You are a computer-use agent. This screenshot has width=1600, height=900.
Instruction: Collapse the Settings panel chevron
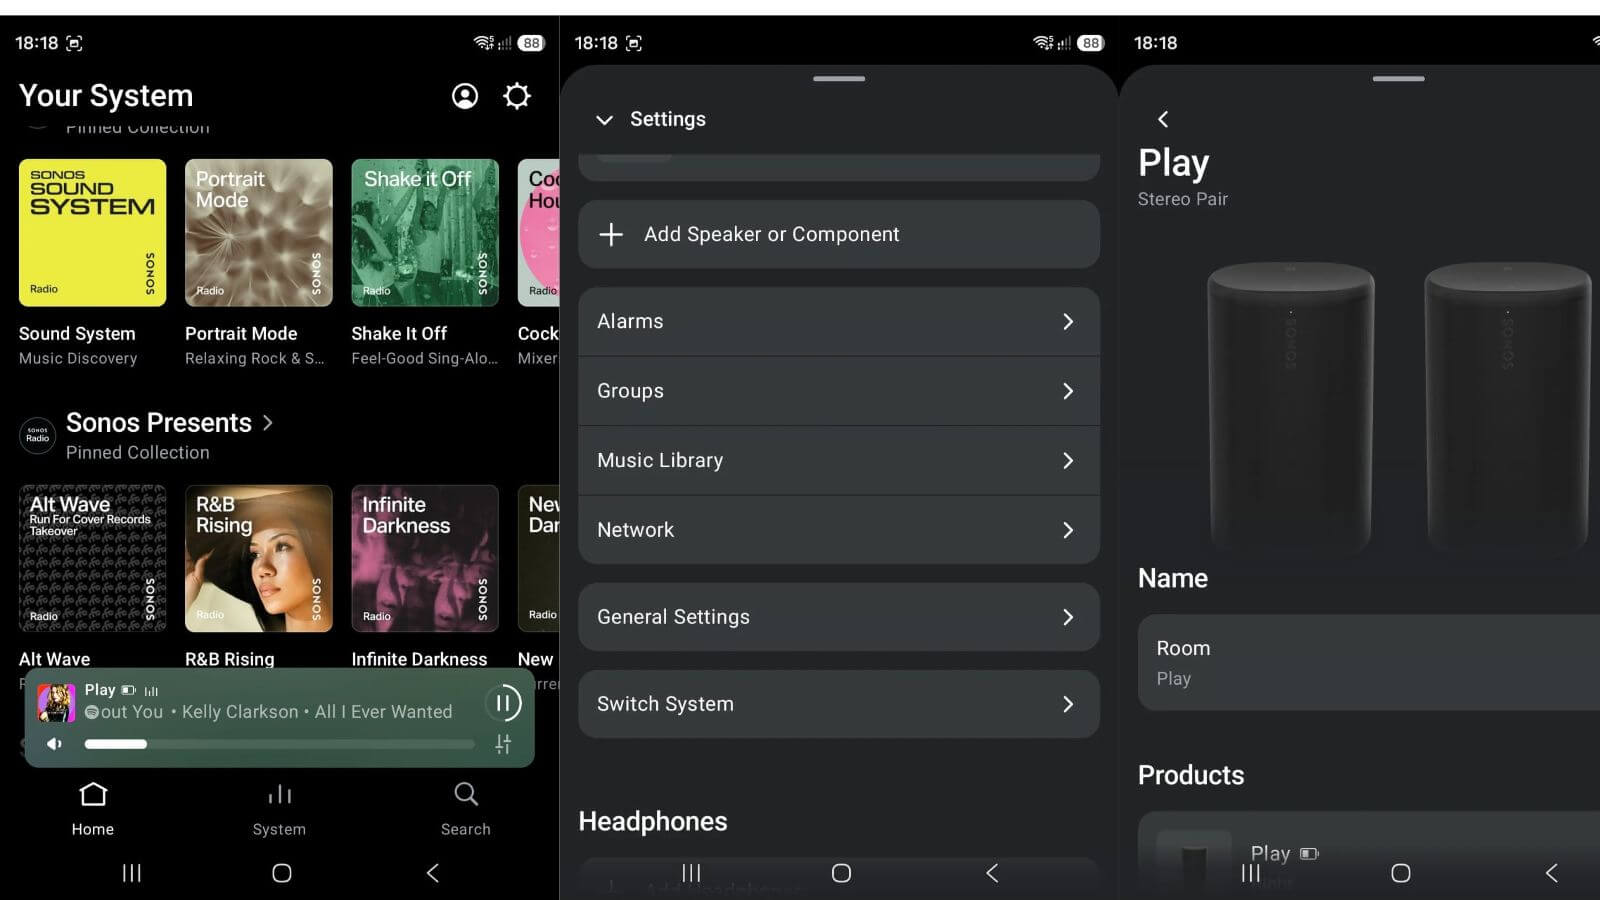(x=604, y=120)
